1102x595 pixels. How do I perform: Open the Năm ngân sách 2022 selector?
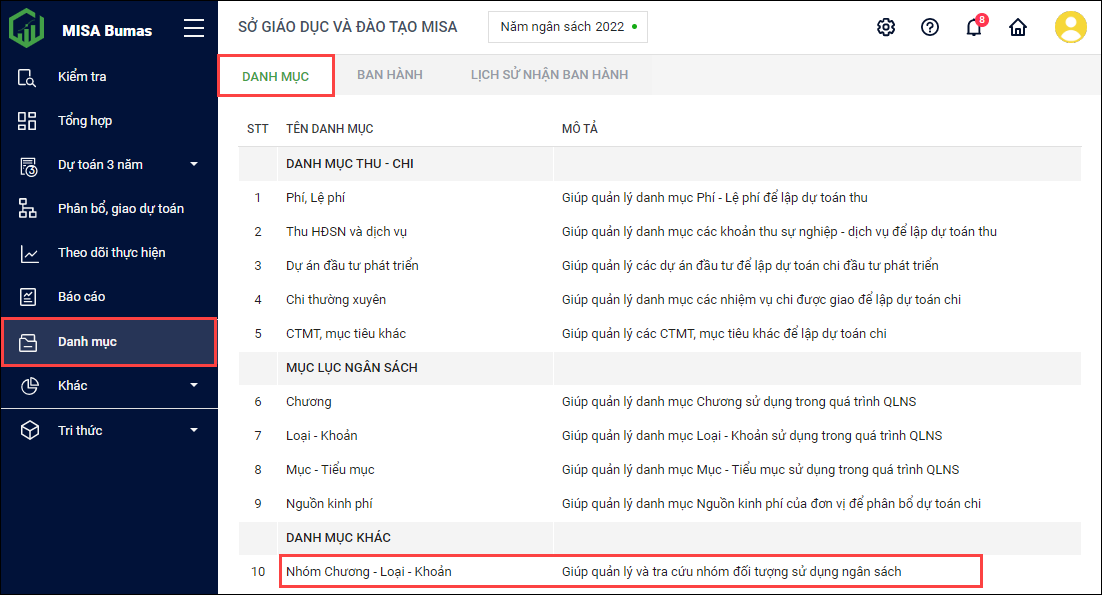tap(567, 27)
